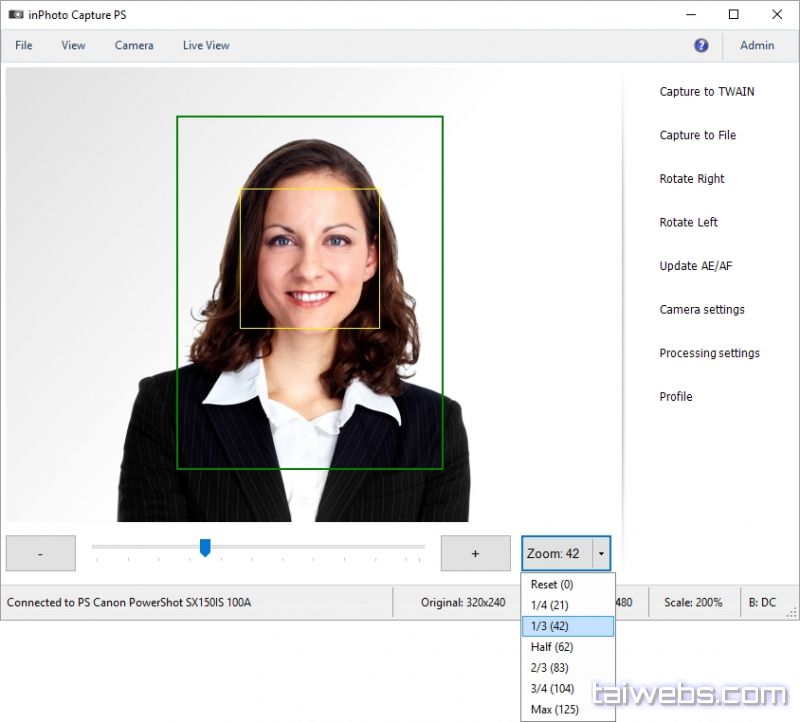Rotate the image left
Image resolution: width=800 pixels, height=722 pixels.
(x=688, y=222)
